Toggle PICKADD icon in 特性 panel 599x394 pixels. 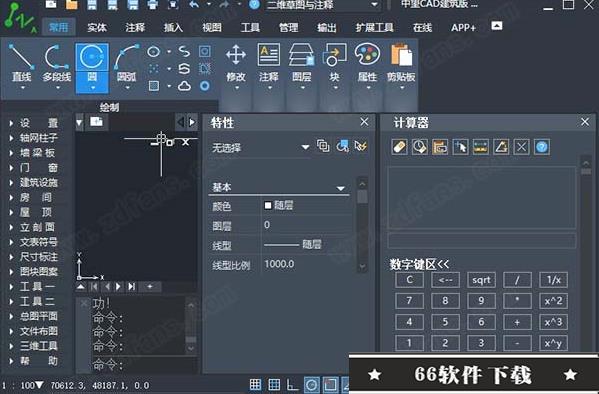pyautogui.click(x=323, y=146)
